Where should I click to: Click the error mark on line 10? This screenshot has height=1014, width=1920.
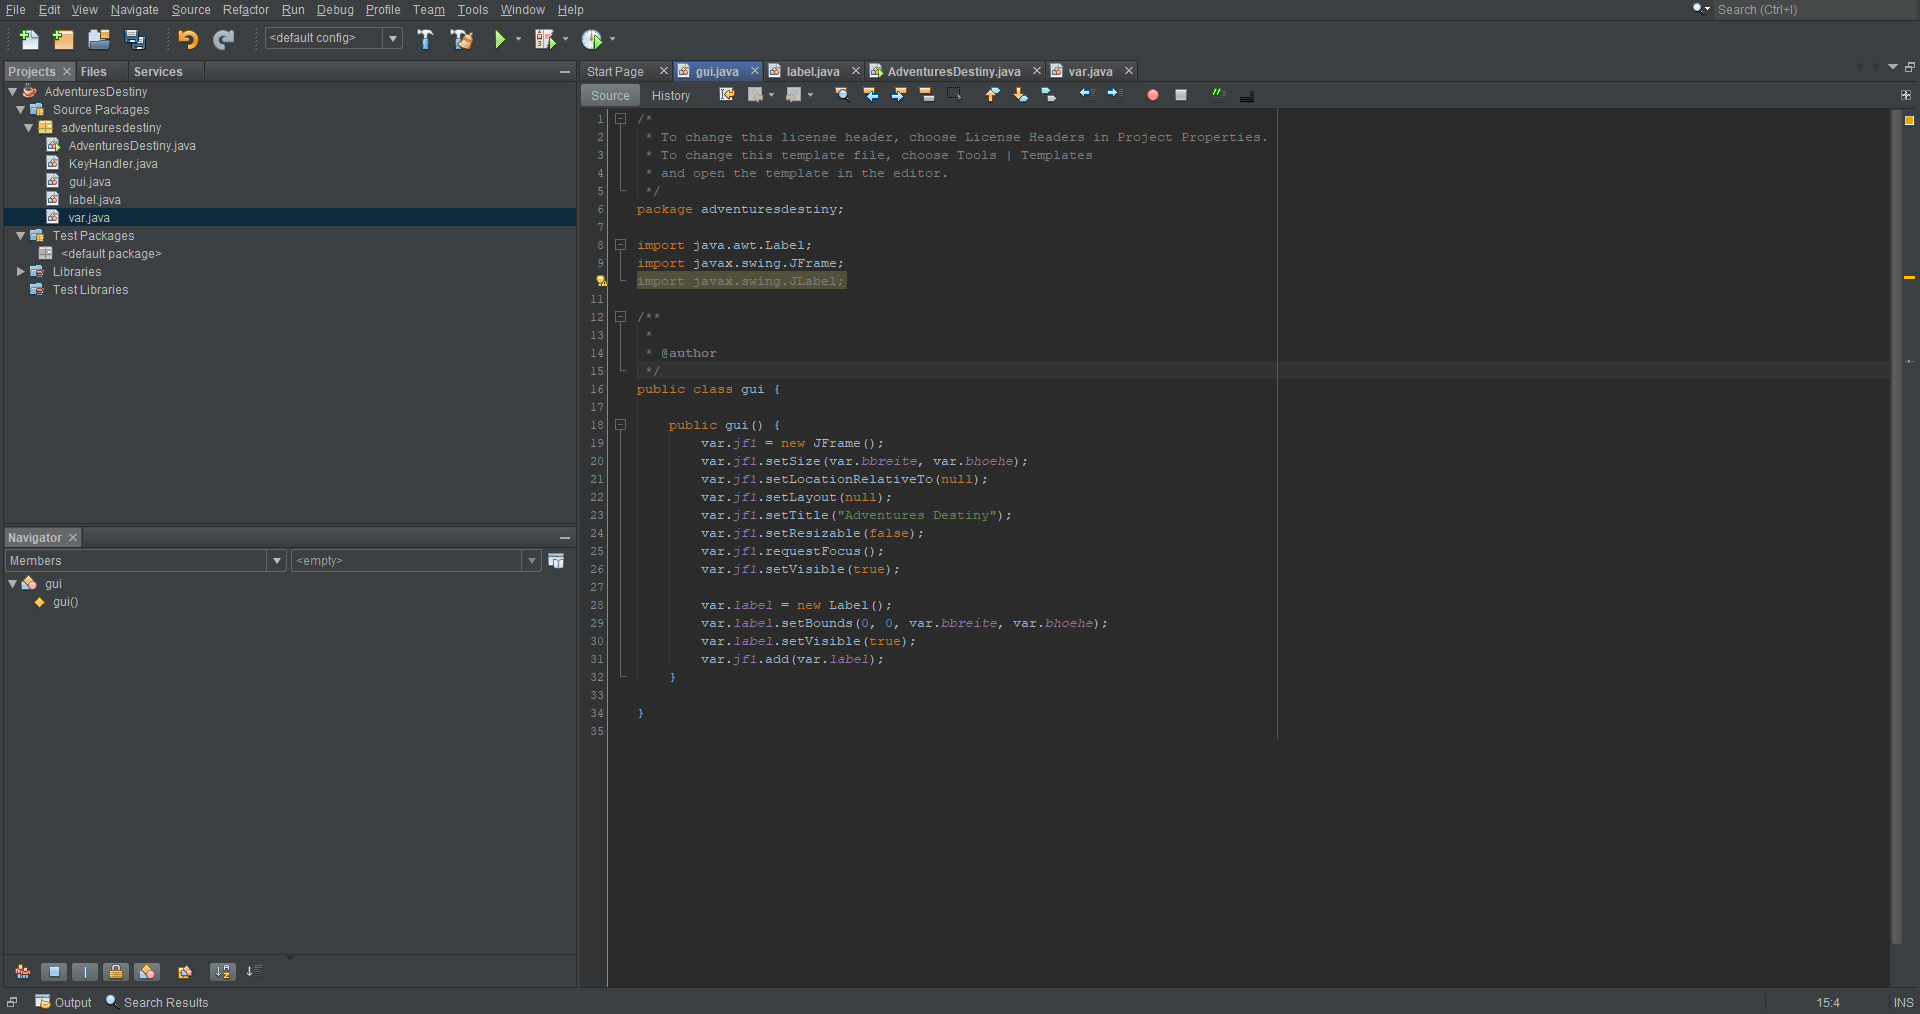pyautogui.click(x=600, y=281)
